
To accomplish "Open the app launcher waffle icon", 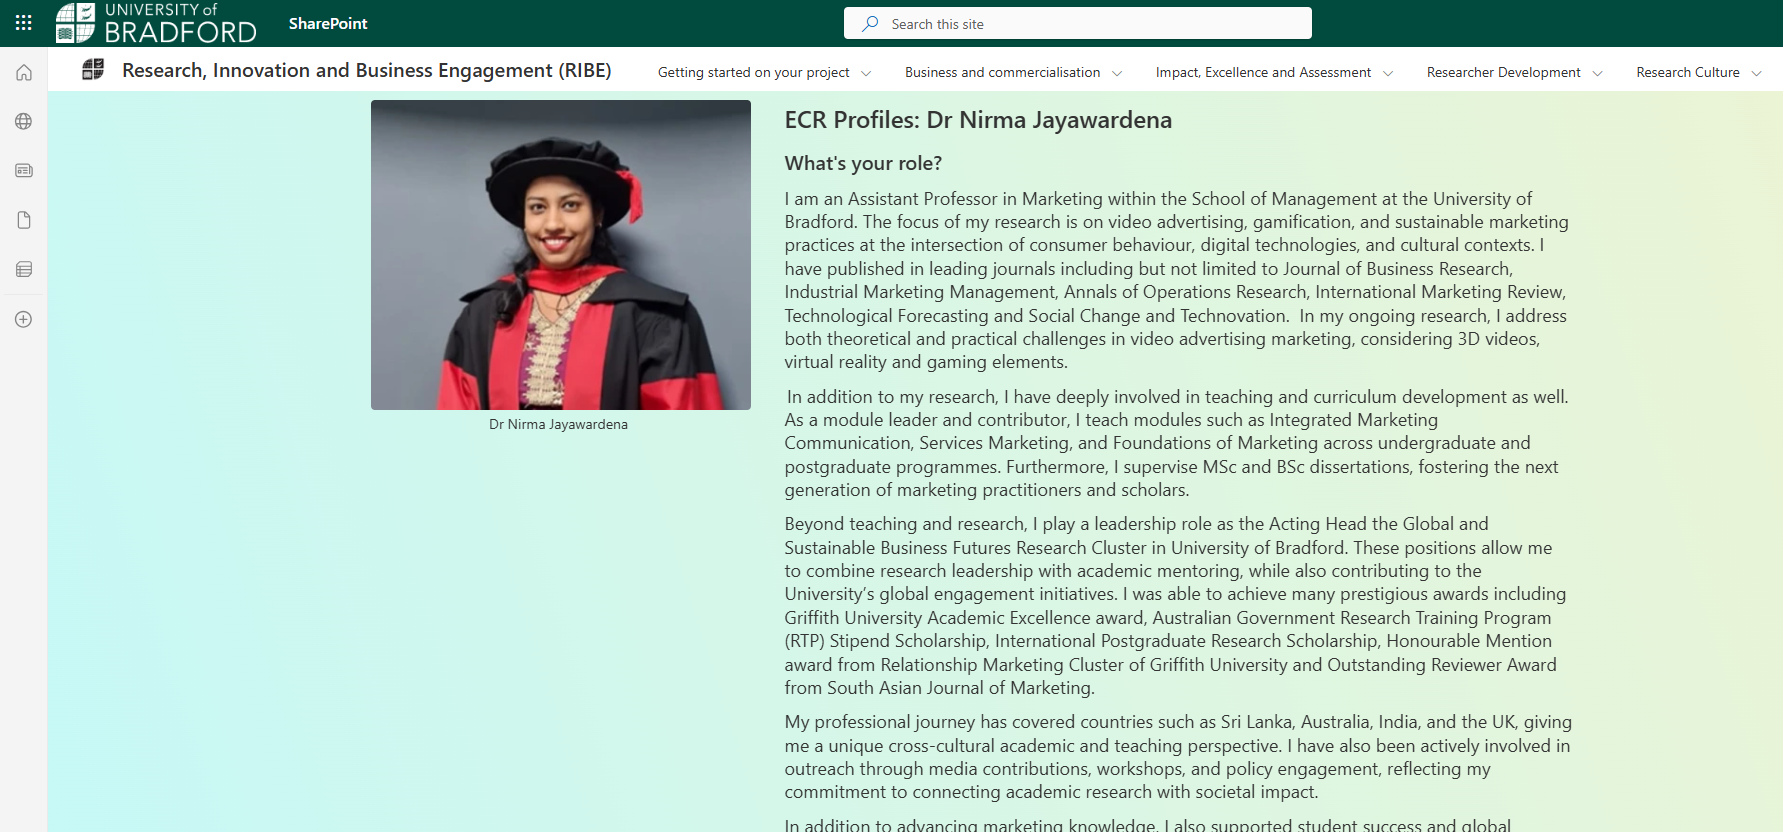I will click(x=24, y=23).
